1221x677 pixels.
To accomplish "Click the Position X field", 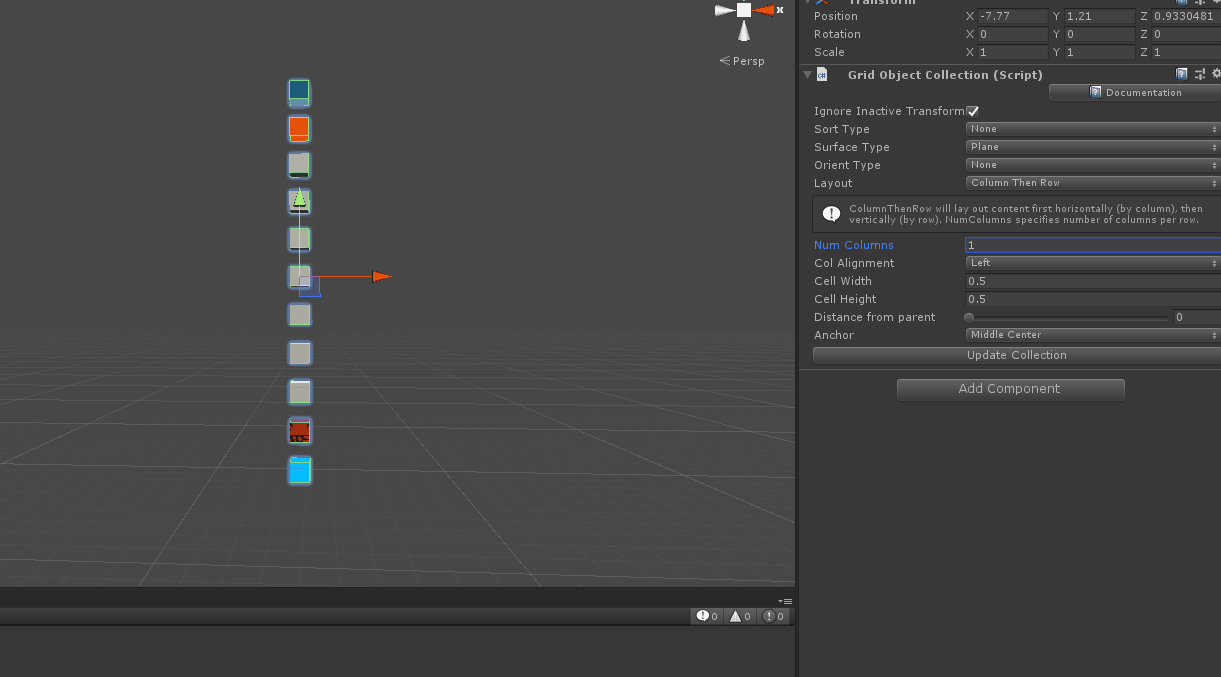I will coord(1013,16).
